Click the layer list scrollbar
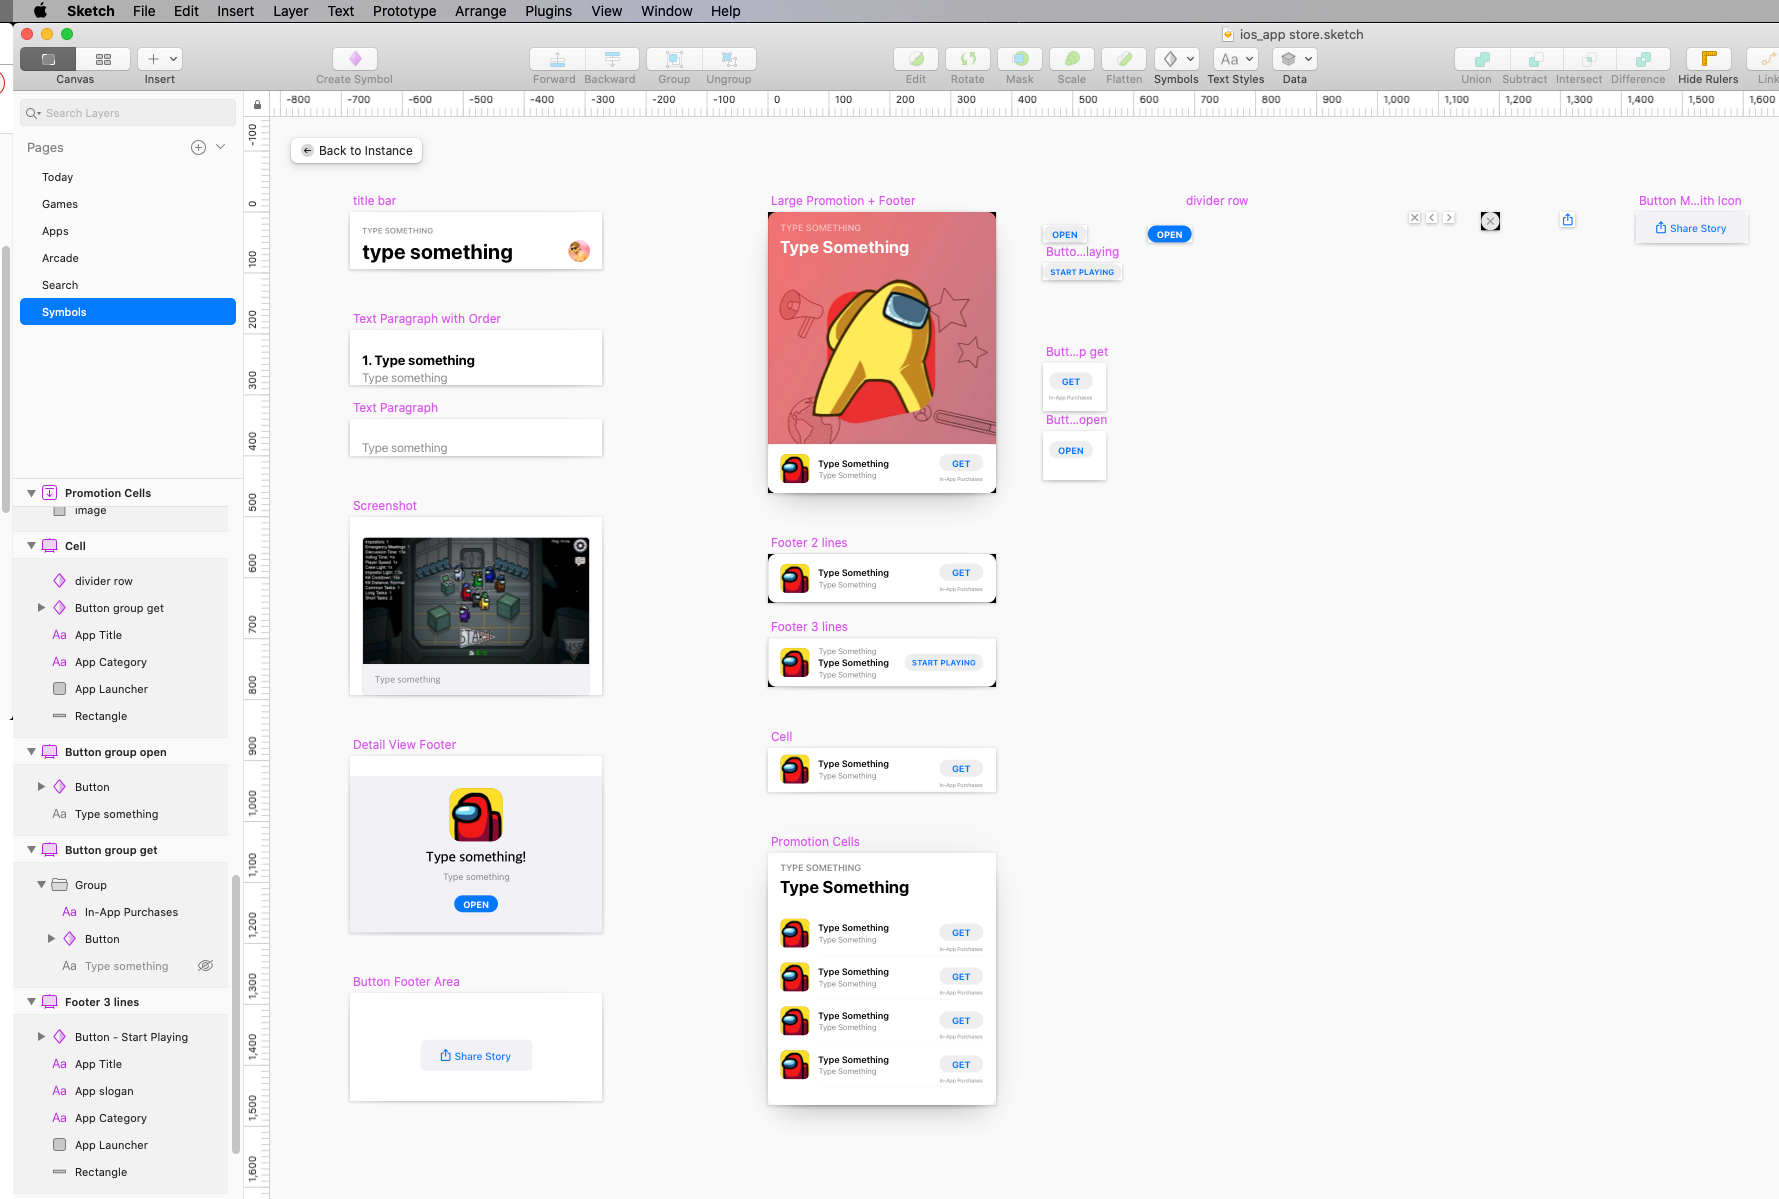 tap(235, 1014)
